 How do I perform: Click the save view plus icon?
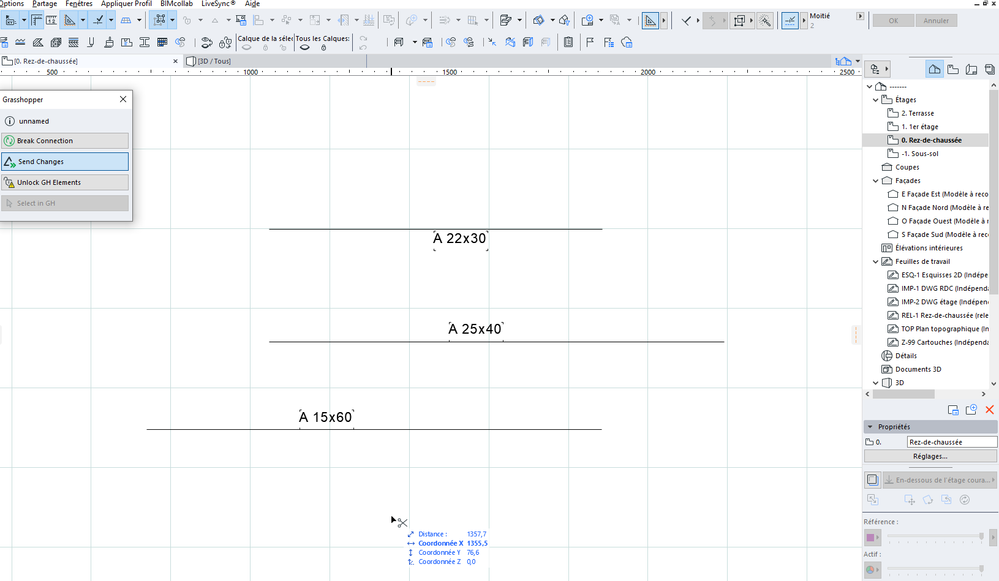pos(971,410)
